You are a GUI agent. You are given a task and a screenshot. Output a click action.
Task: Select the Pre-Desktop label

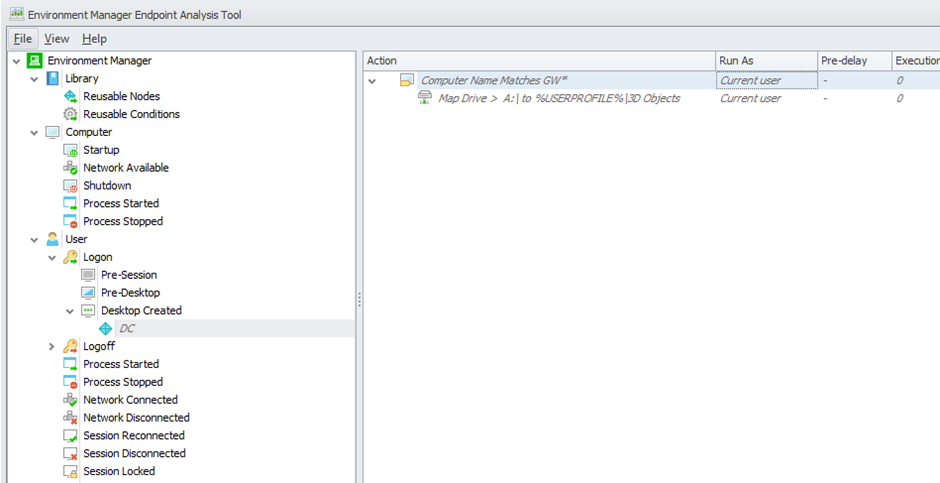131,292
